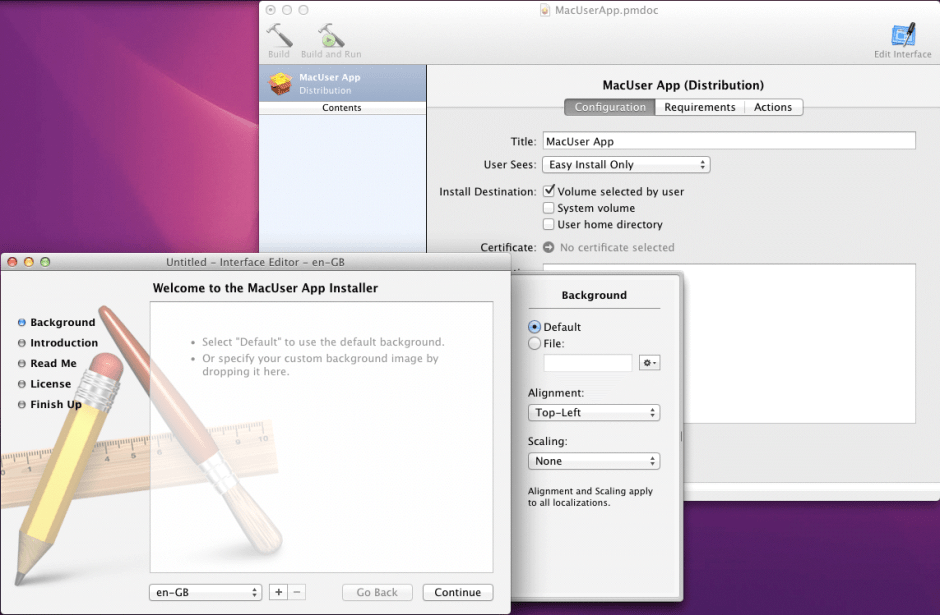Change Alignment from Top-Left

pyautogui.click(x=594, y=412)
